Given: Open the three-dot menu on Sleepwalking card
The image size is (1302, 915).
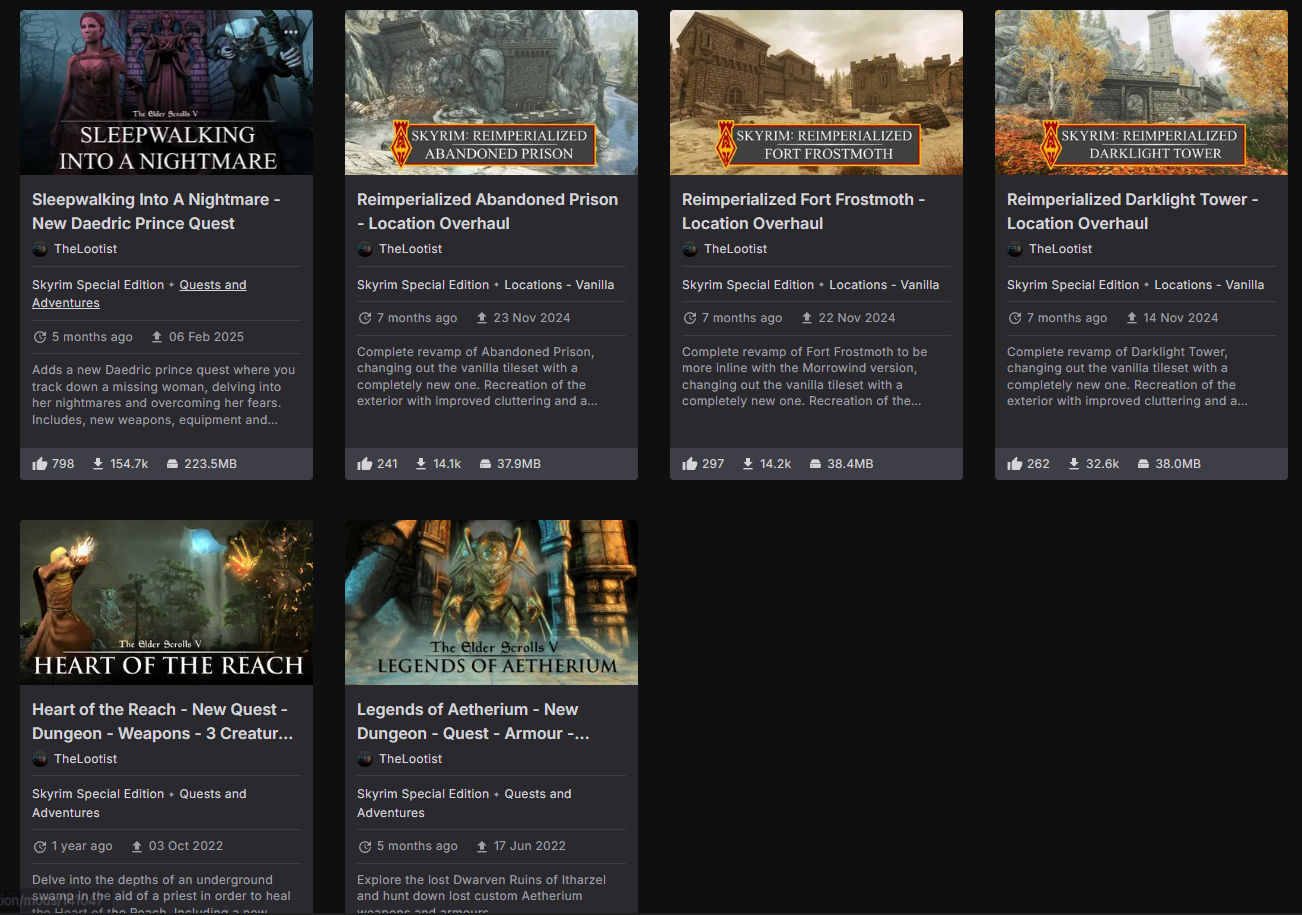Looking at the screenshot, I should coord(291,32).
